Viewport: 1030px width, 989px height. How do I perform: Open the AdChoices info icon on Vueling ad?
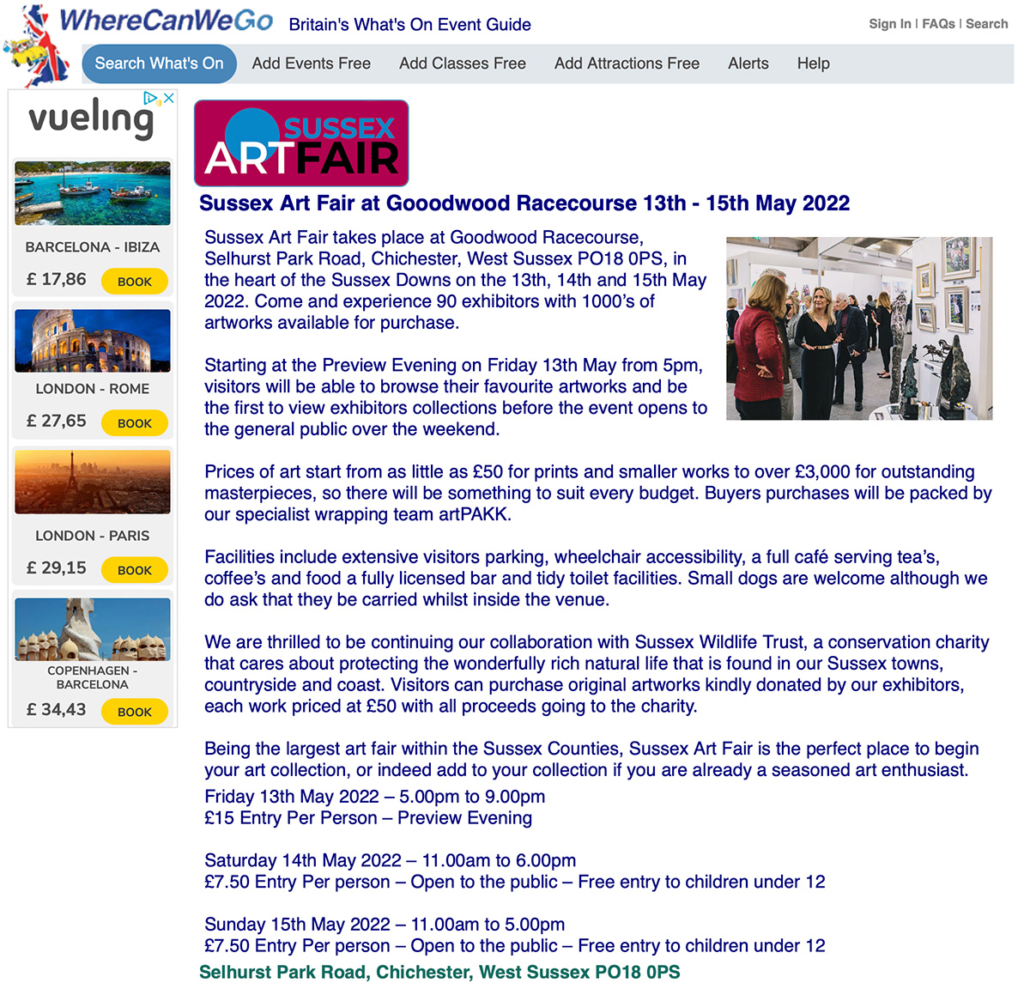click(x=151, y=99)
